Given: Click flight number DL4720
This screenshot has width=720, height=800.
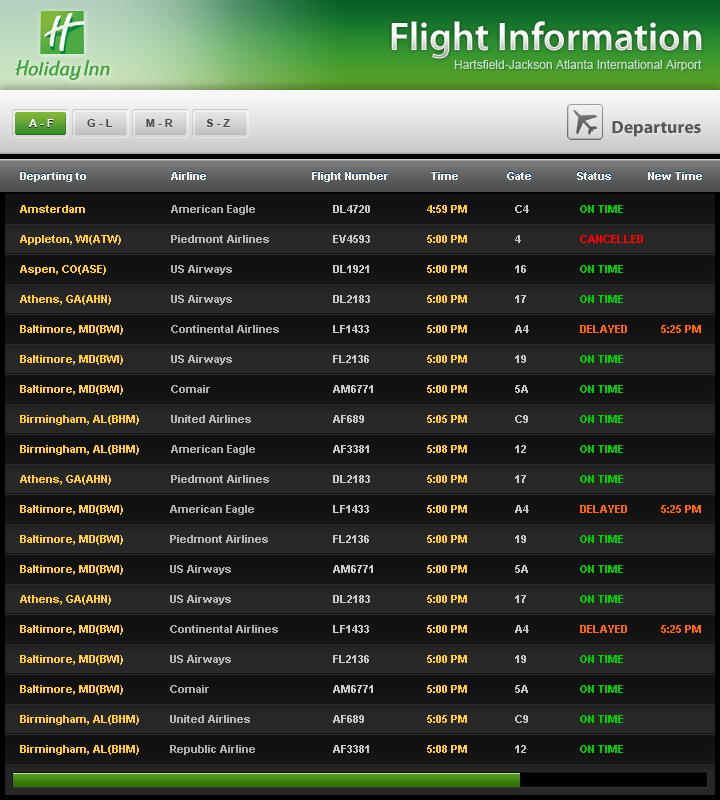Looking at the screenshot, I should coord(351,209).
